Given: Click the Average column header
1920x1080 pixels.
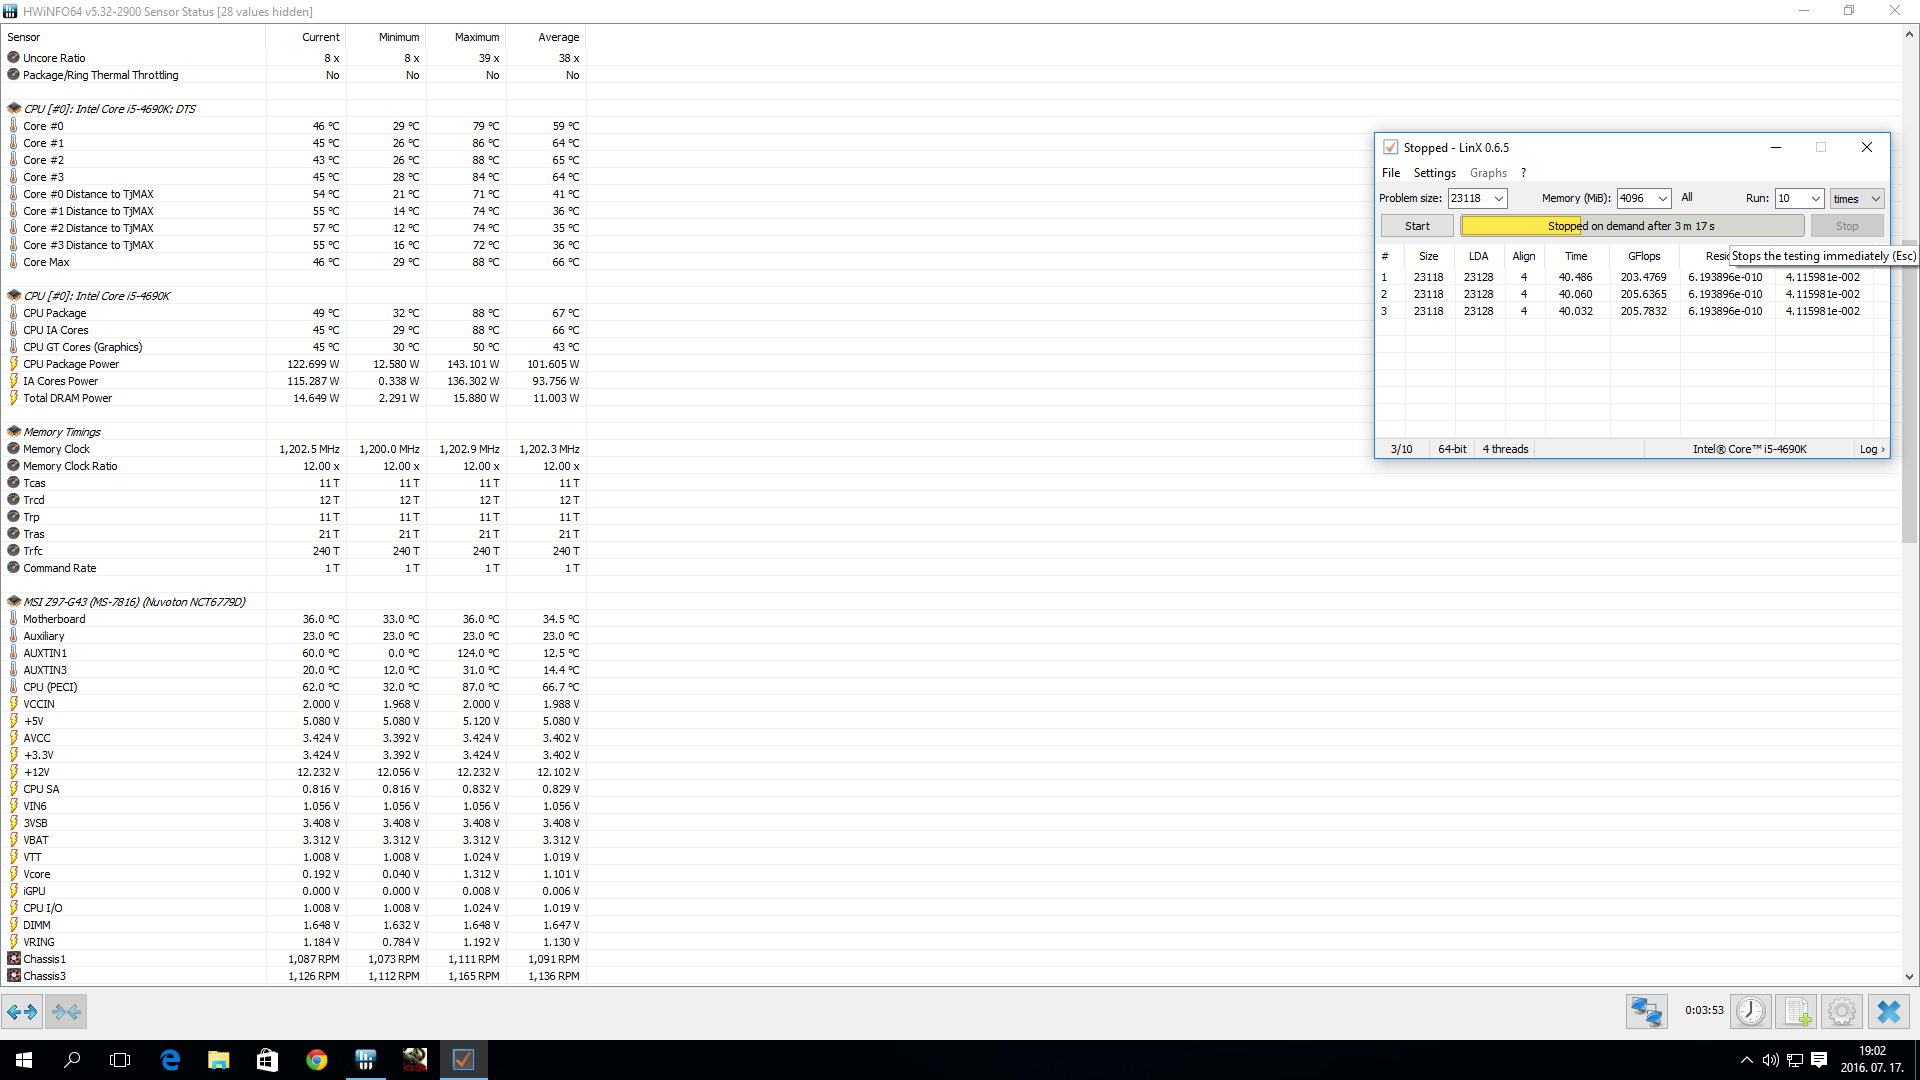Looking at the screenshot, I should pos(546,37).
